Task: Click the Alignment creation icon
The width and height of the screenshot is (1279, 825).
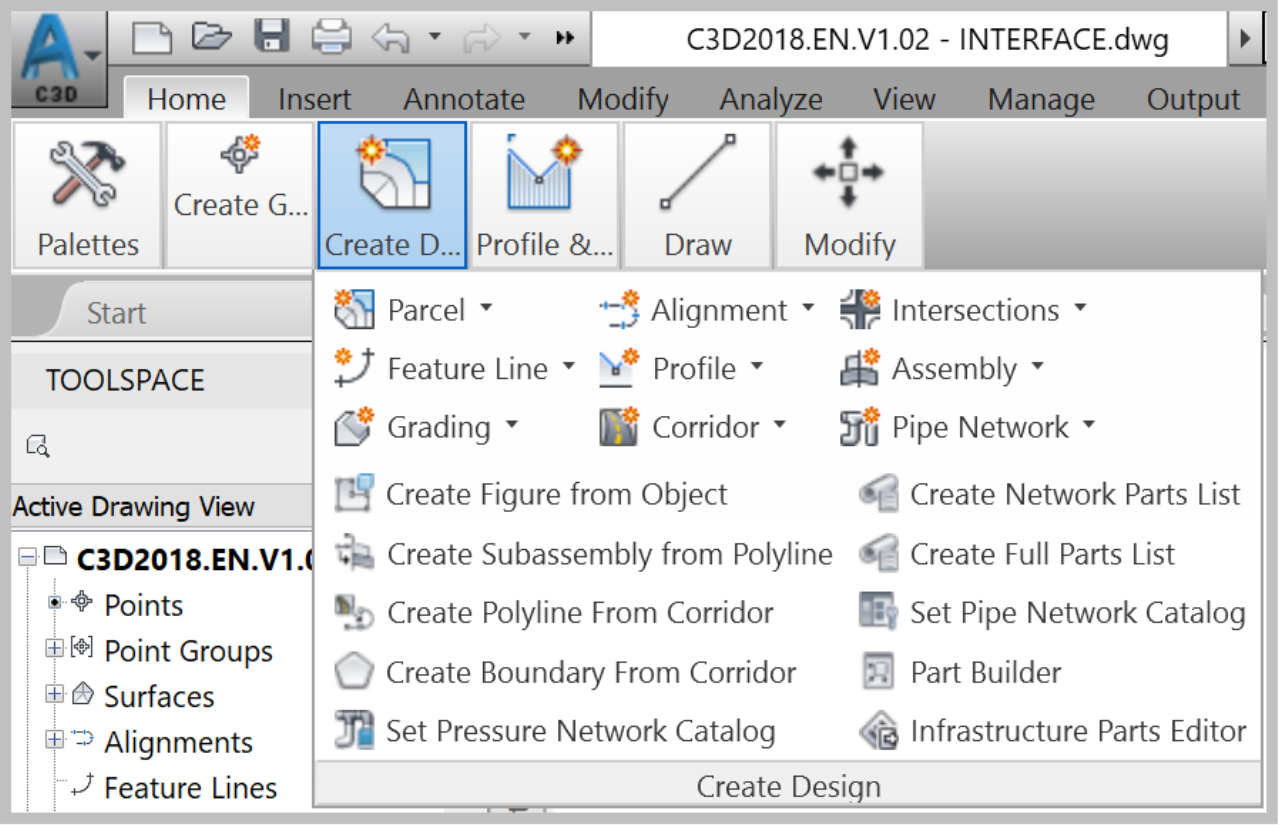Action: (x=619, y=310)
